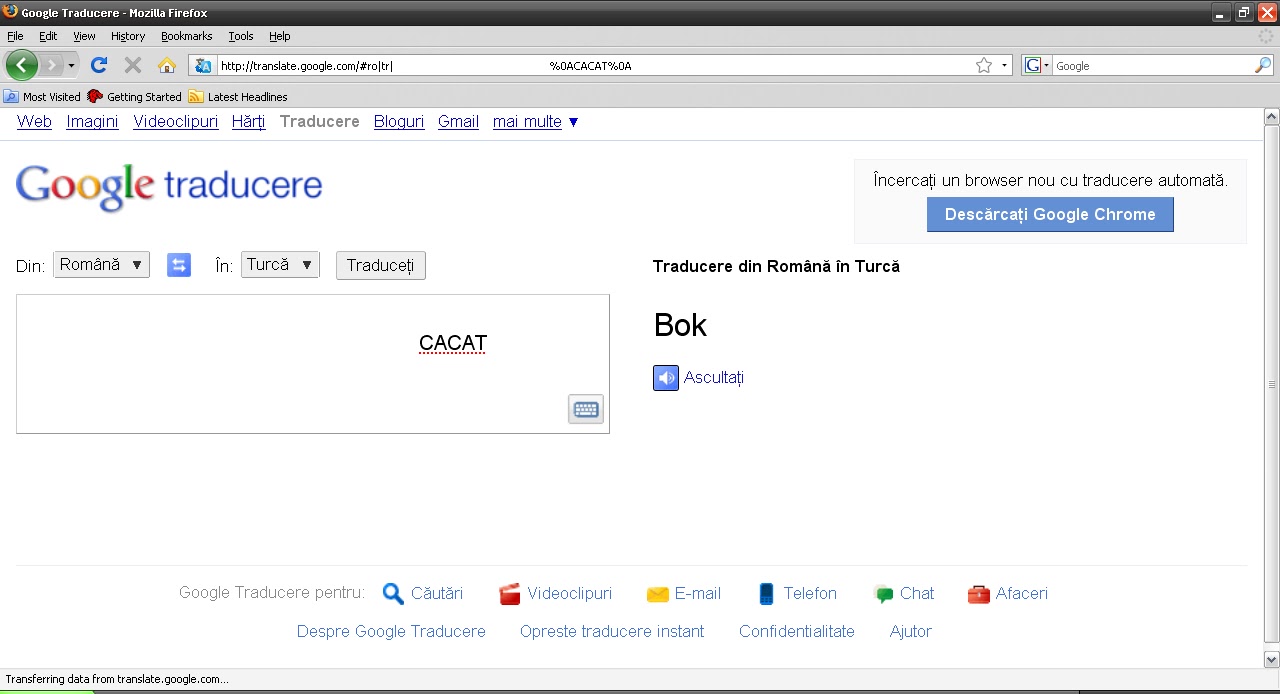Open footer Videoclipuri link

click(570, 593)
